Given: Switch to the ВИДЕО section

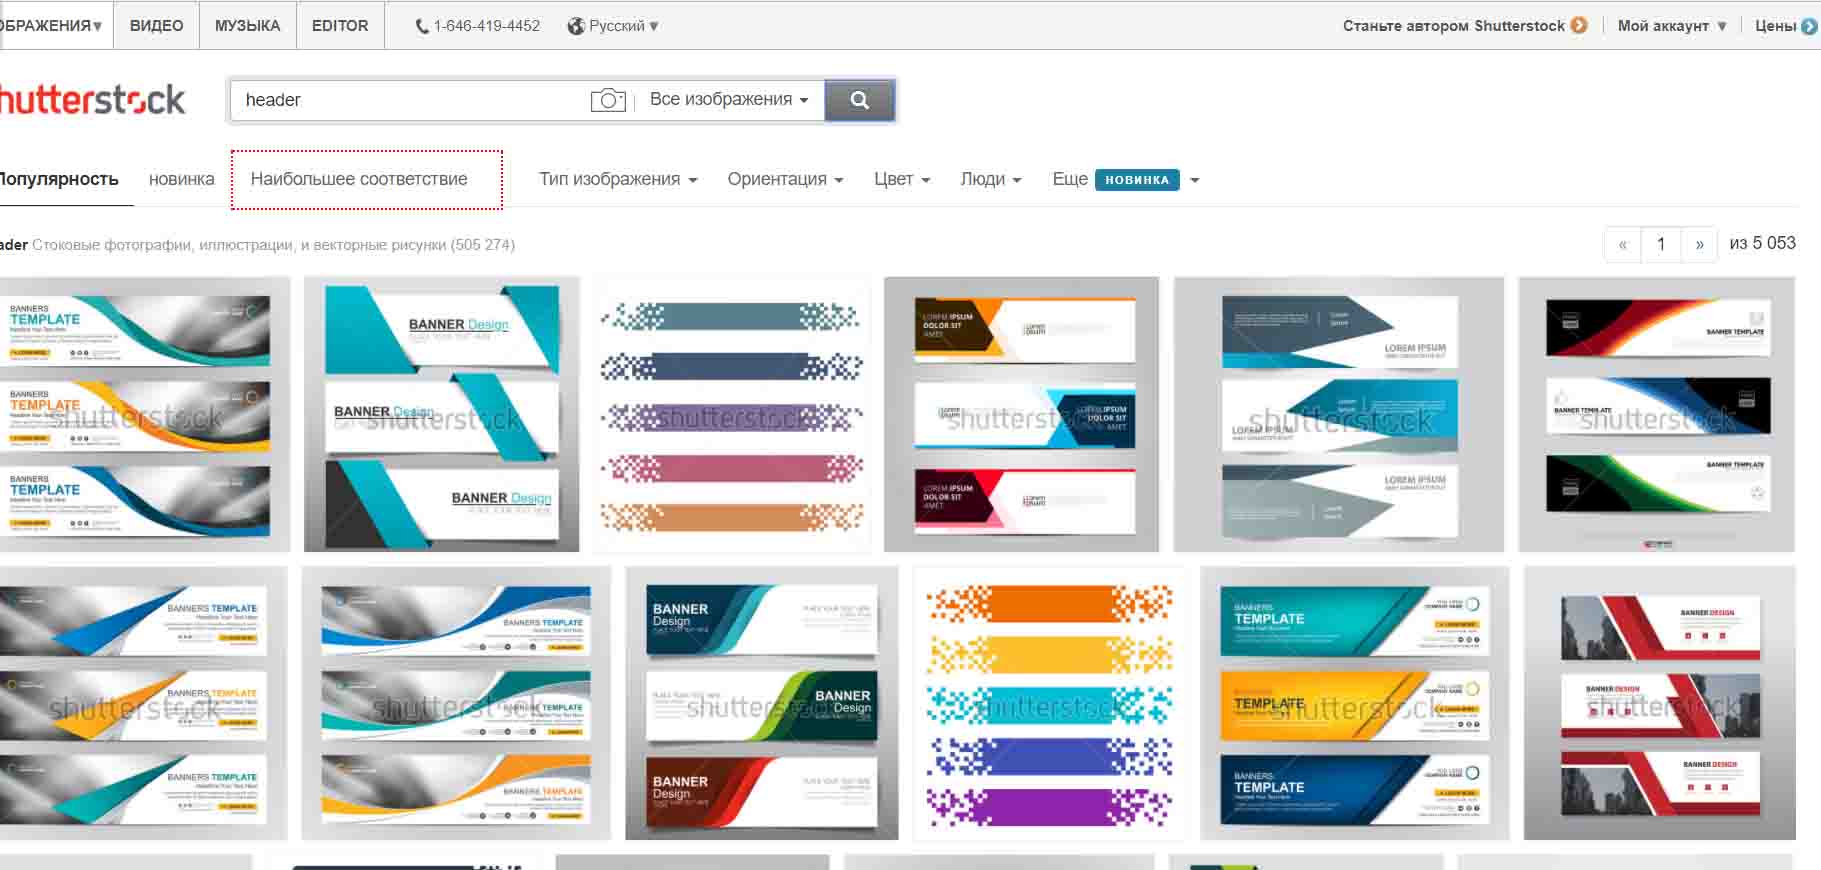Looking at the screenshot, I should click(156, 26).
